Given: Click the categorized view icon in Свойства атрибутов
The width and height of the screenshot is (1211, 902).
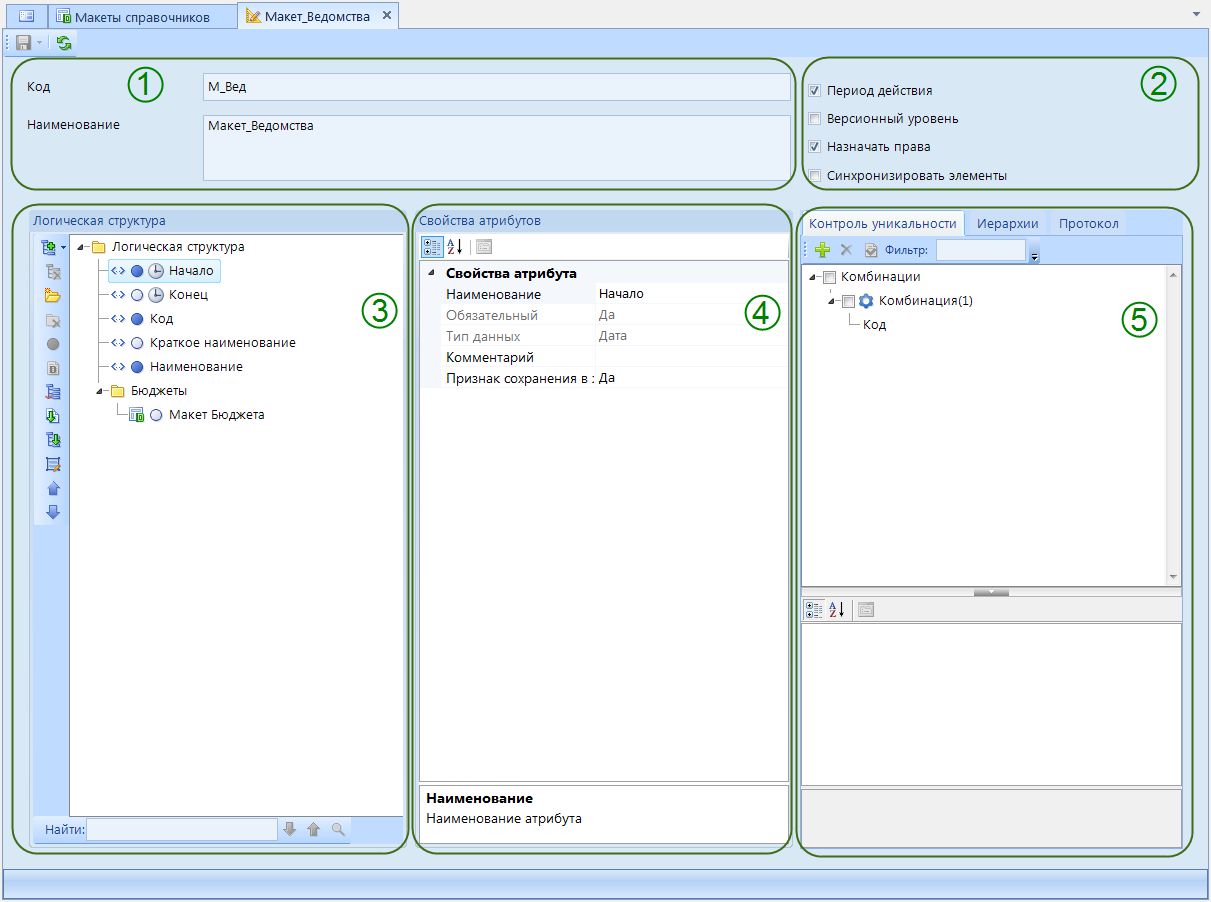Looking at the screenshot, I should click(432, 247).
